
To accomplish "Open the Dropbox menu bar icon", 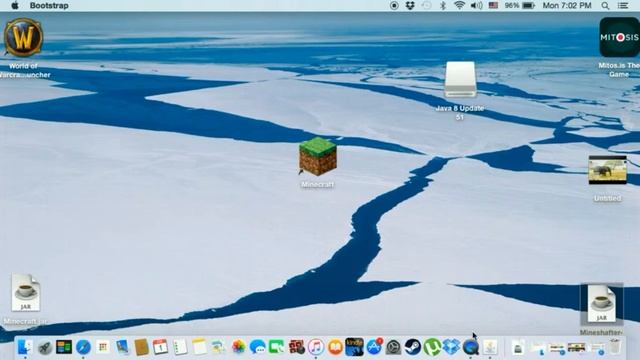I will [x=410, y=6].
